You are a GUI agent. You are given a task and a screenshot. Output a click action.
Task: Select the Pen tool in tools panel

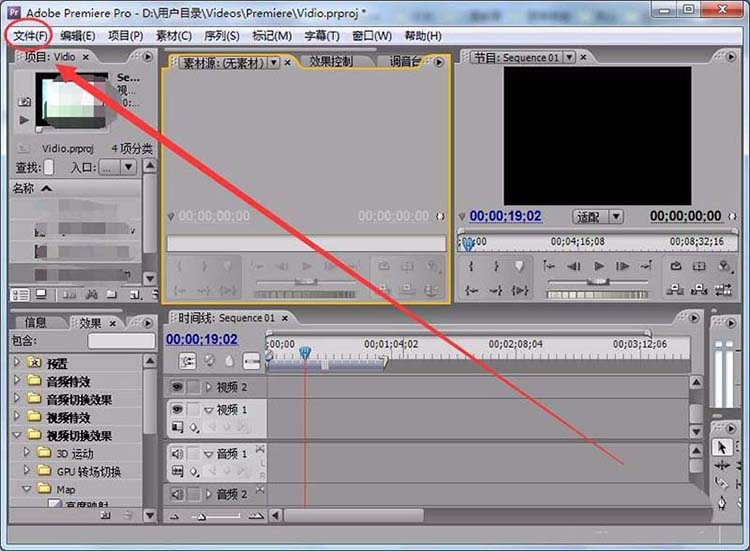click(722, 503)
